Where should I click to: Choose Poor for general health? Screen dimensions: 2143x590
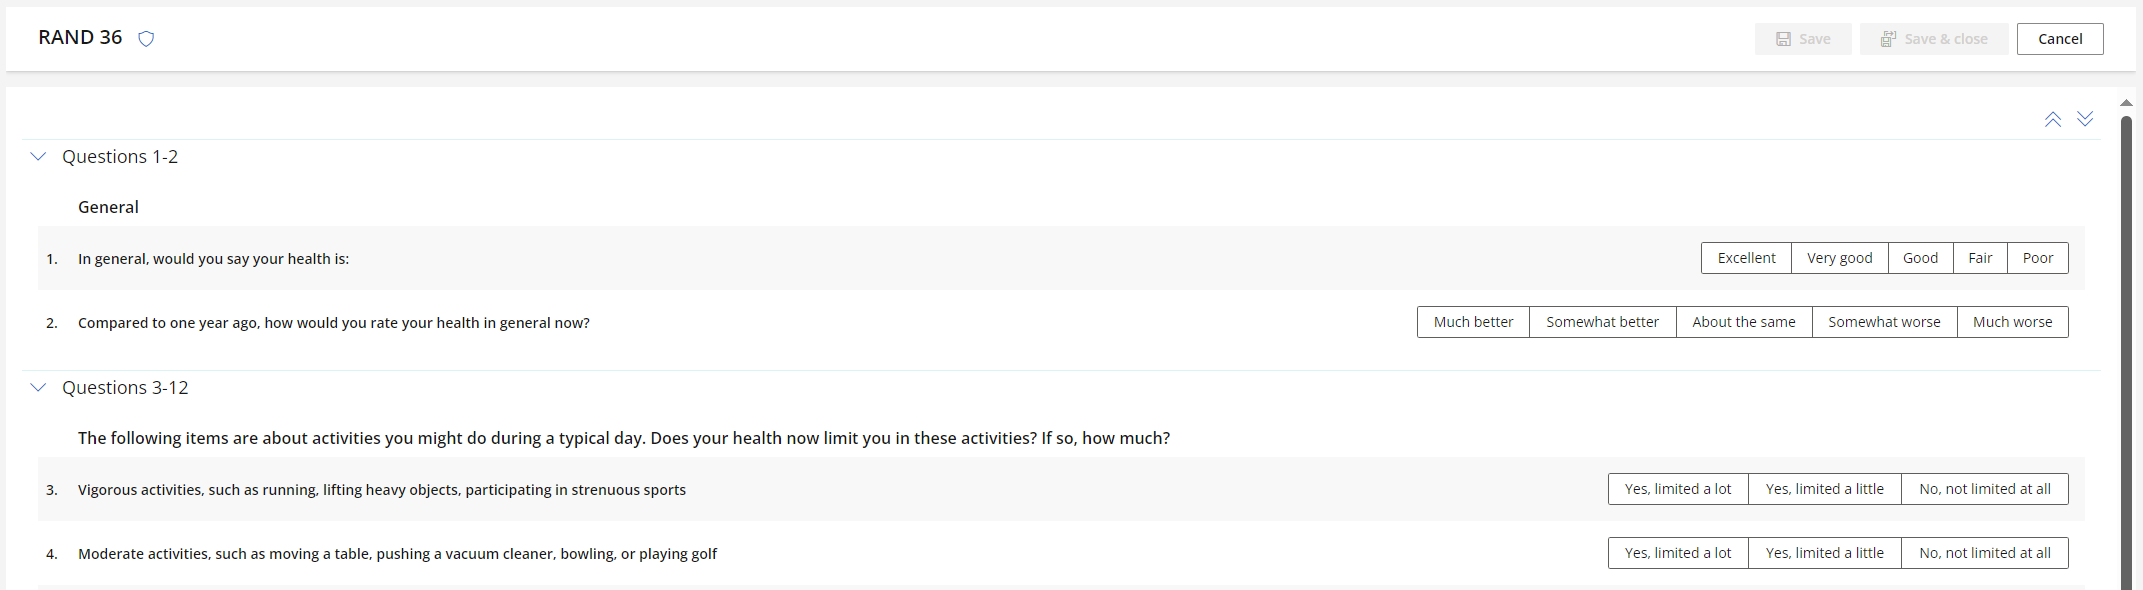(x=2037, y=258)
